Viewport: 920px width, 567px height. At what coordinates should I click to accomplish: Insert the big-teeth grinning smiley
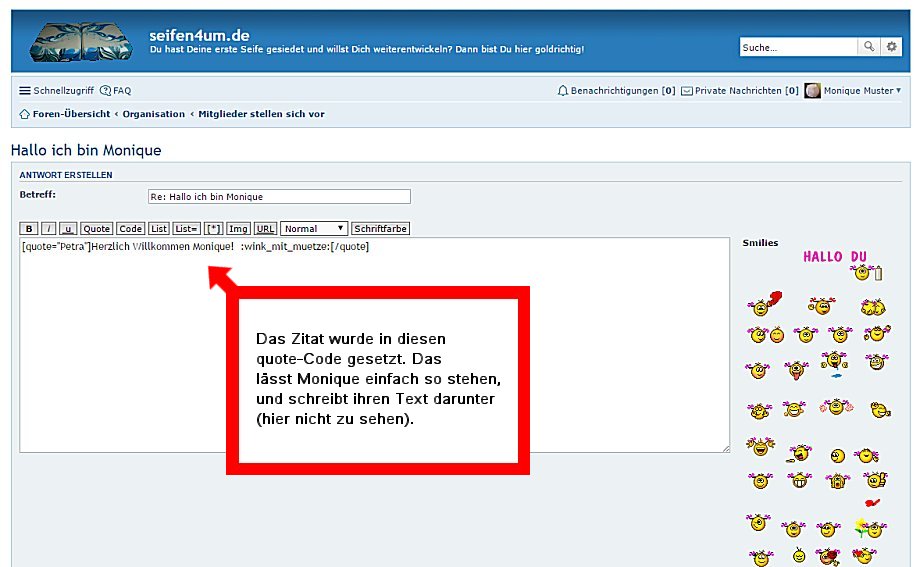click(799, 481)
